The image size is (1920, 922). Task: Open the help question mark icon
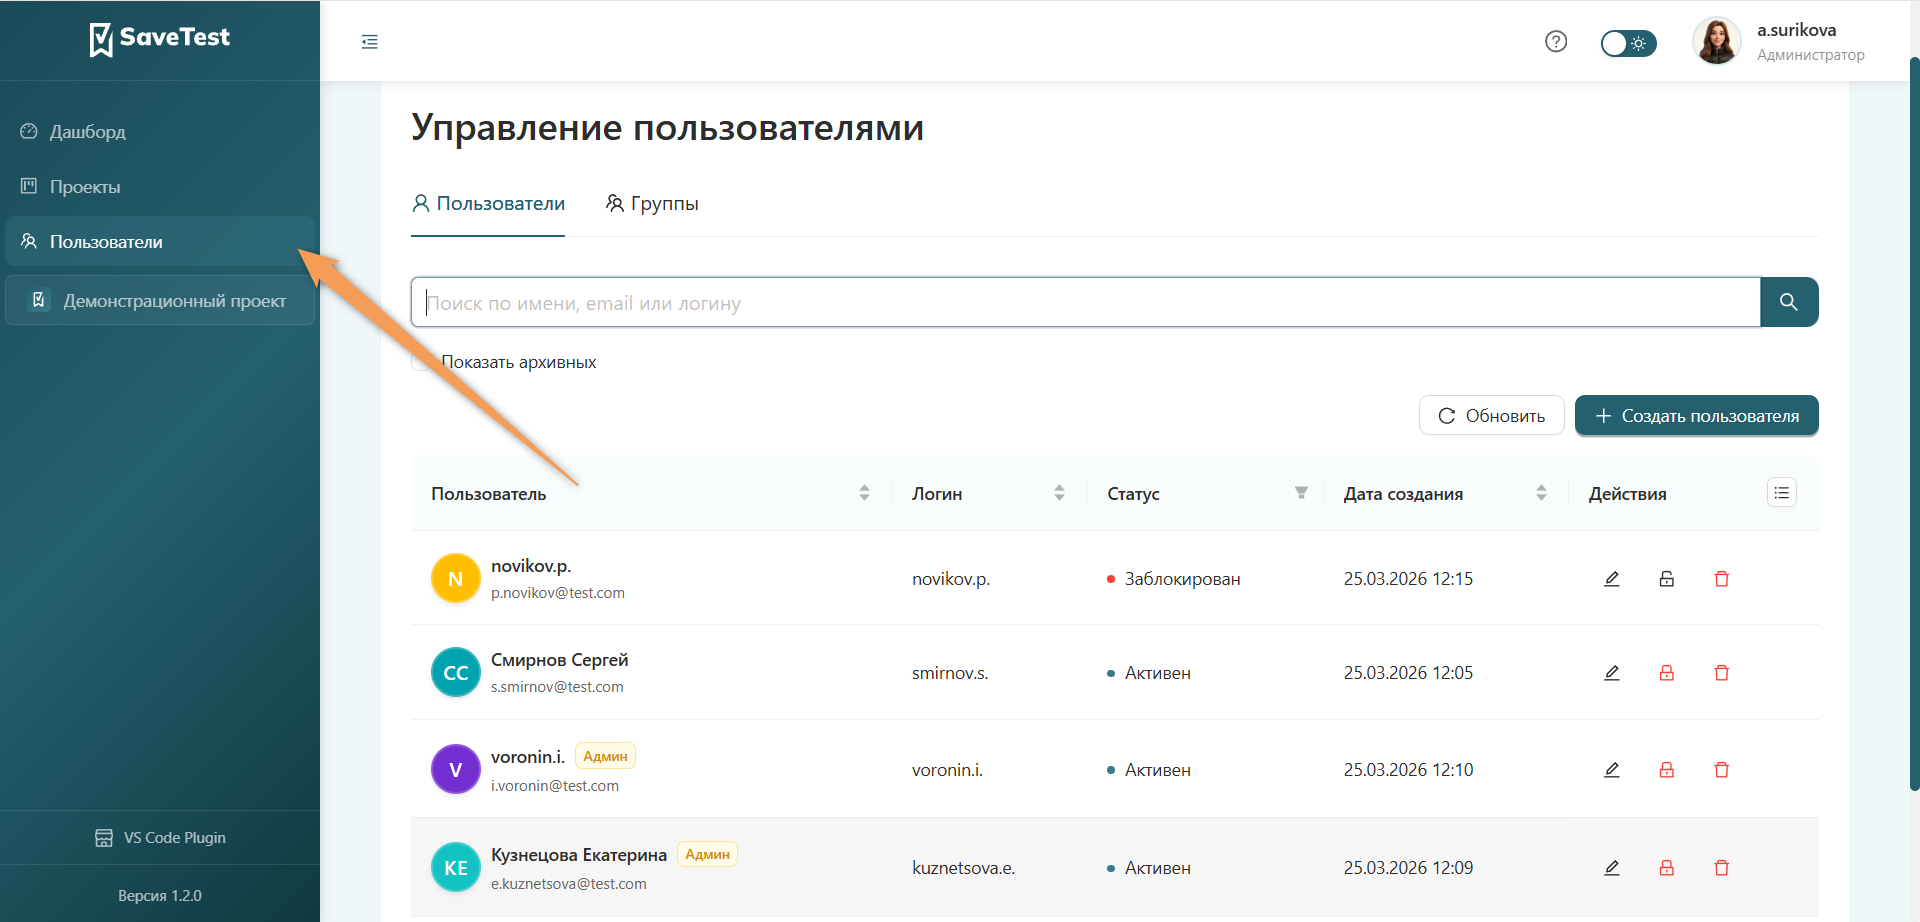[1555, 41]
